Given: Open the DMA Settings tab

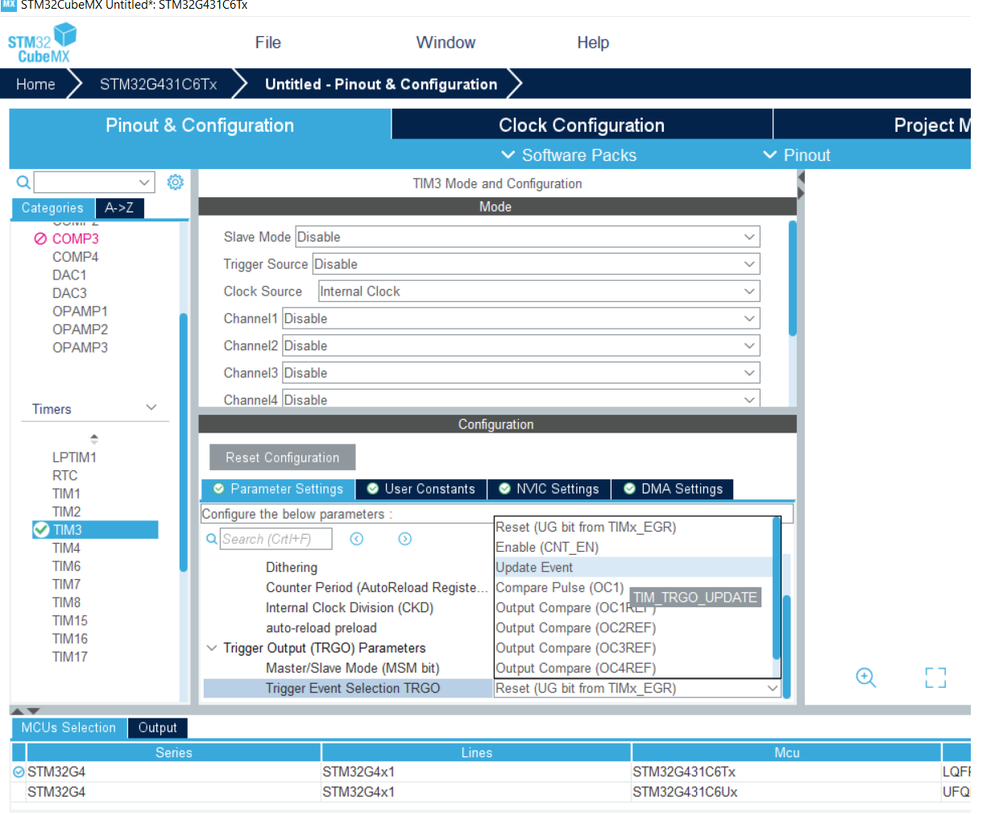Looking at the screenshot, I should pos(672,489).
